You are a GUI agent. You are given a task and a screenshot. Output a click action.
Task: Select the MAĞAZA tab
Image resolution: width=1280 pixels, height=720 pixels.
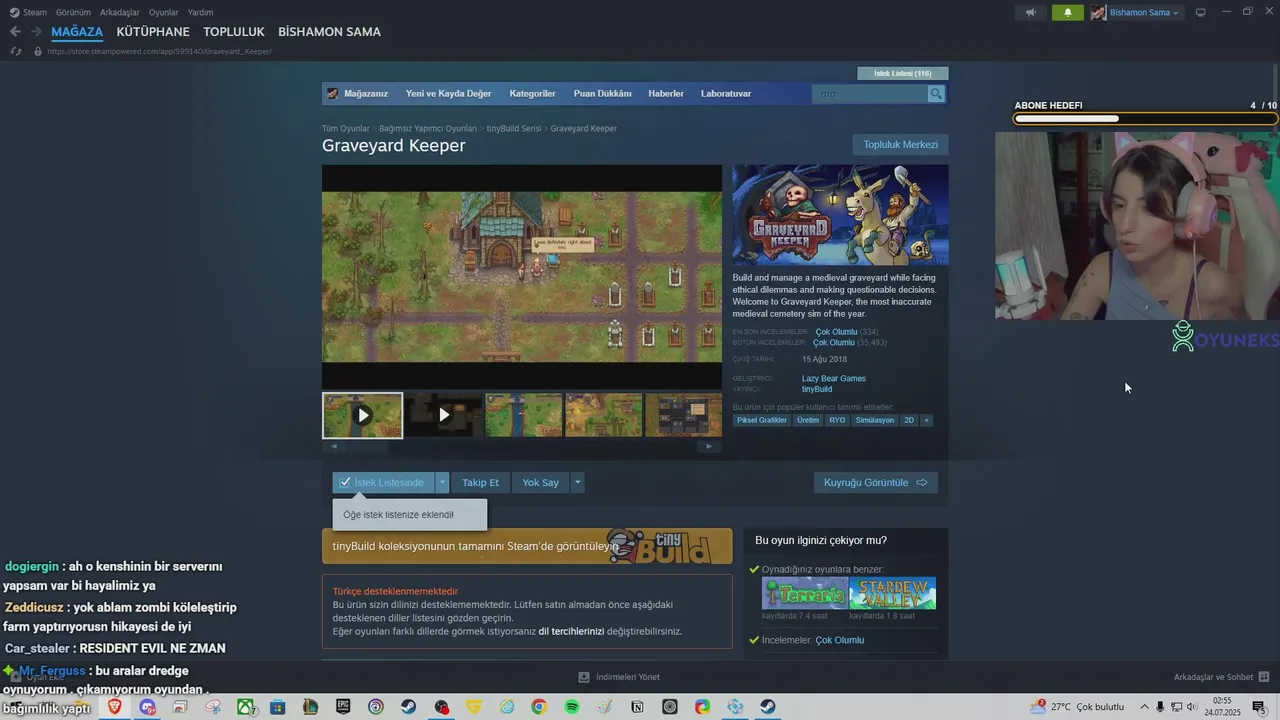pyautogui.click(x=77, y=32)
